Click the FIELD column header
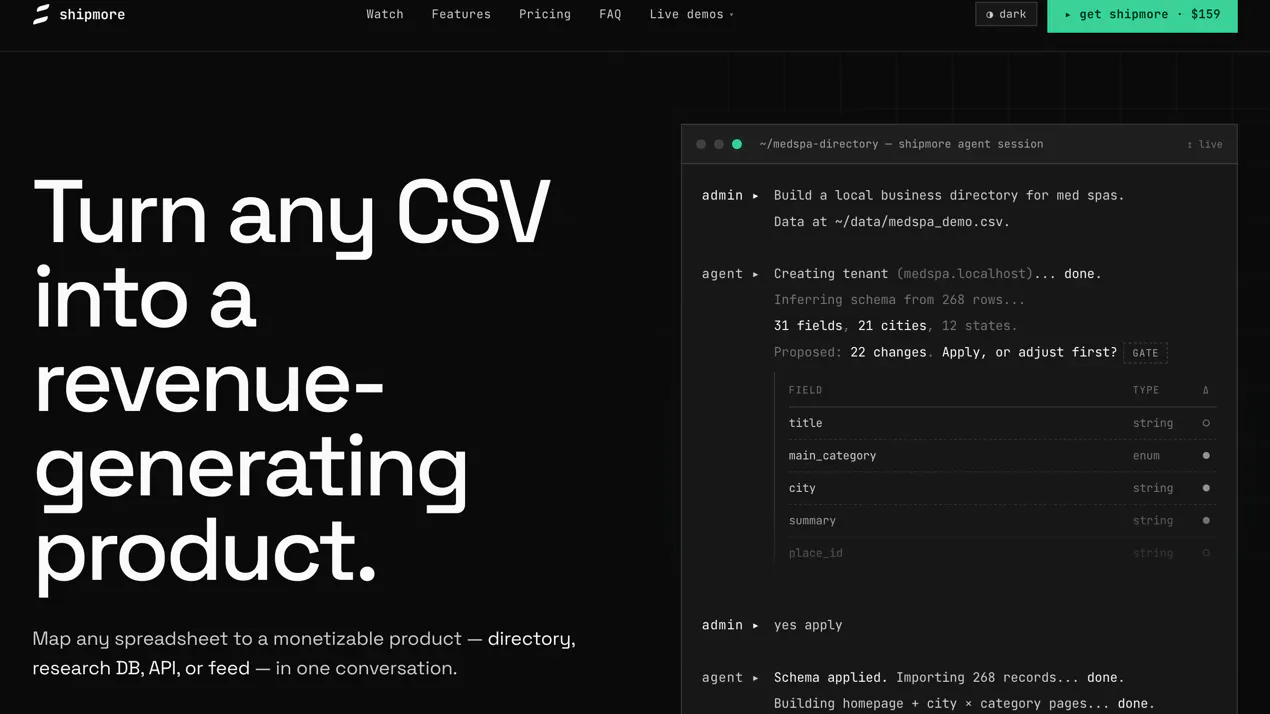 805,390
